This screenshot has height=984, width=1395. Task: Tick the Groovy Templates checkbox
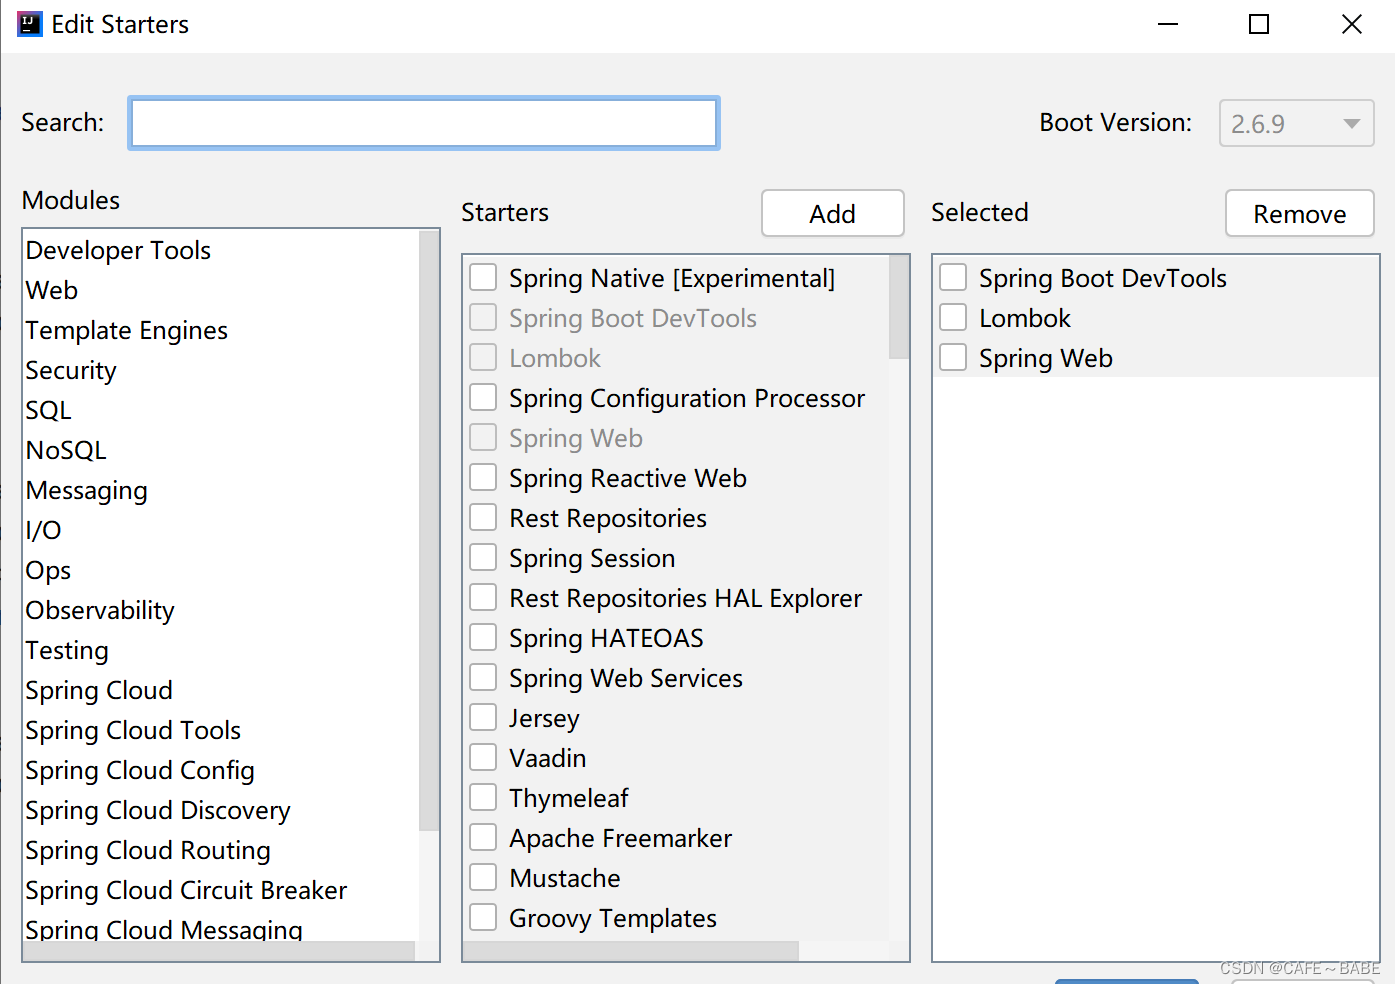(x=483, y=917)
